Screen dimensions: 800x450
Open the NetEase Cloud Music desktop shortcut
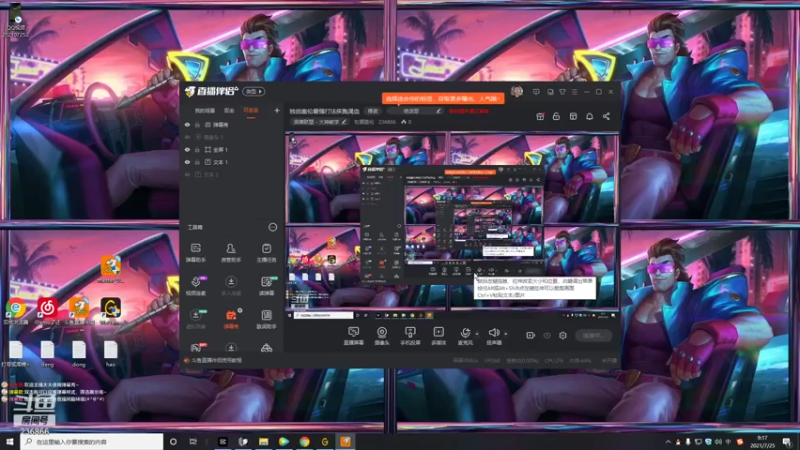coord(47,311)
